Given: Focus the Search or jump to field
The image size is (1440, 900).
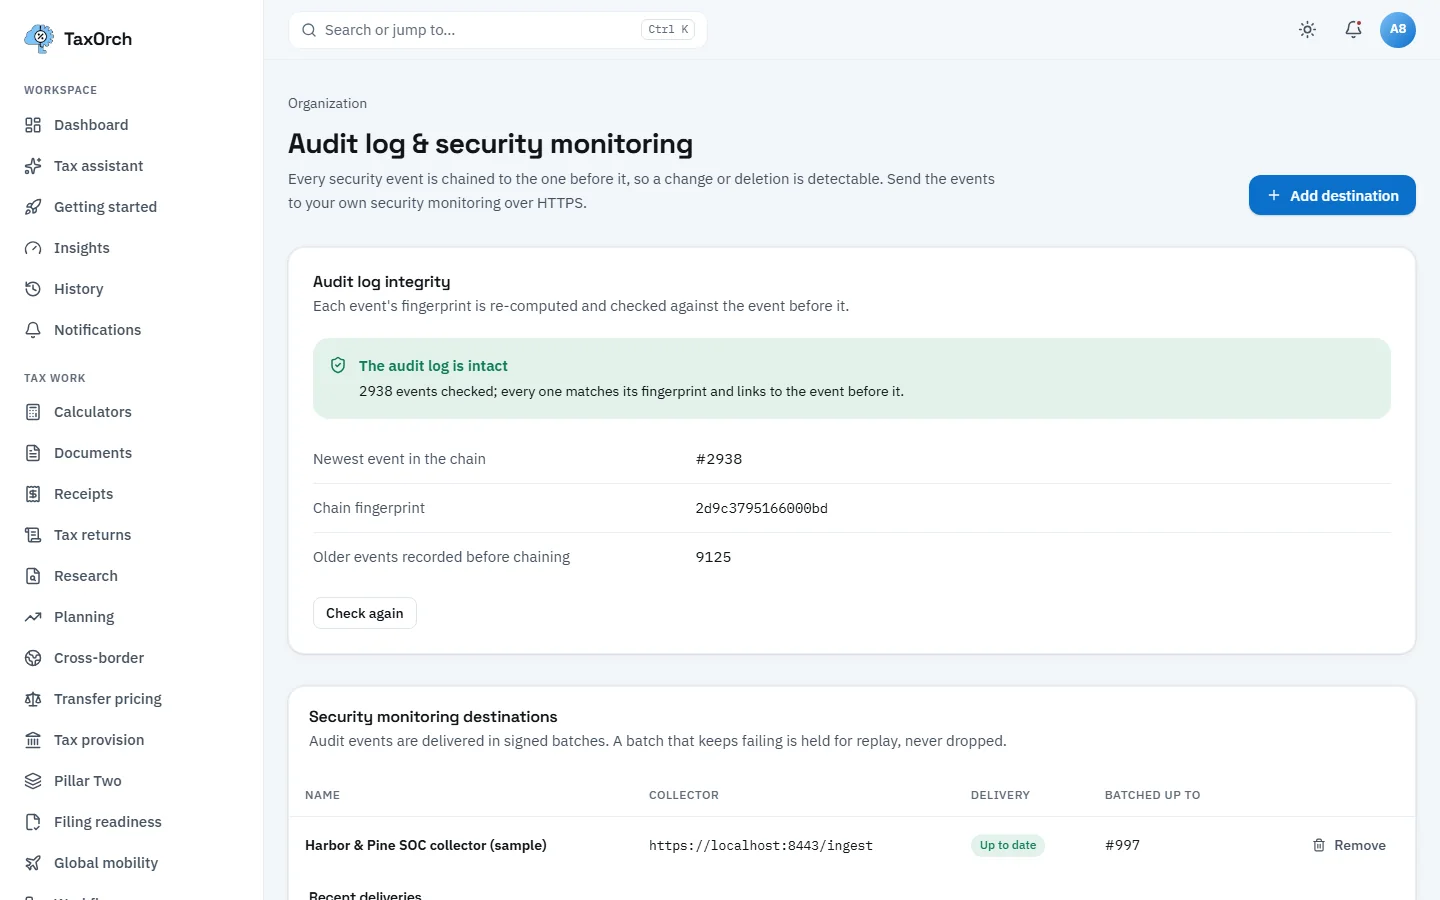Looking at the screenshot, I should pyautogui.click(x=498, y=30).
